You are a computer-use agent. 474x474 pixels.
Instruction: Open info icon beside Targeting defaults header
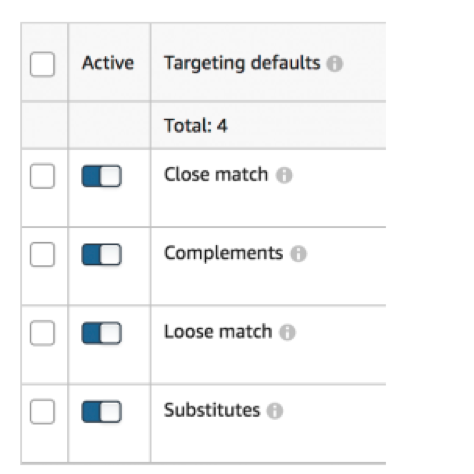tap(334, 63)
